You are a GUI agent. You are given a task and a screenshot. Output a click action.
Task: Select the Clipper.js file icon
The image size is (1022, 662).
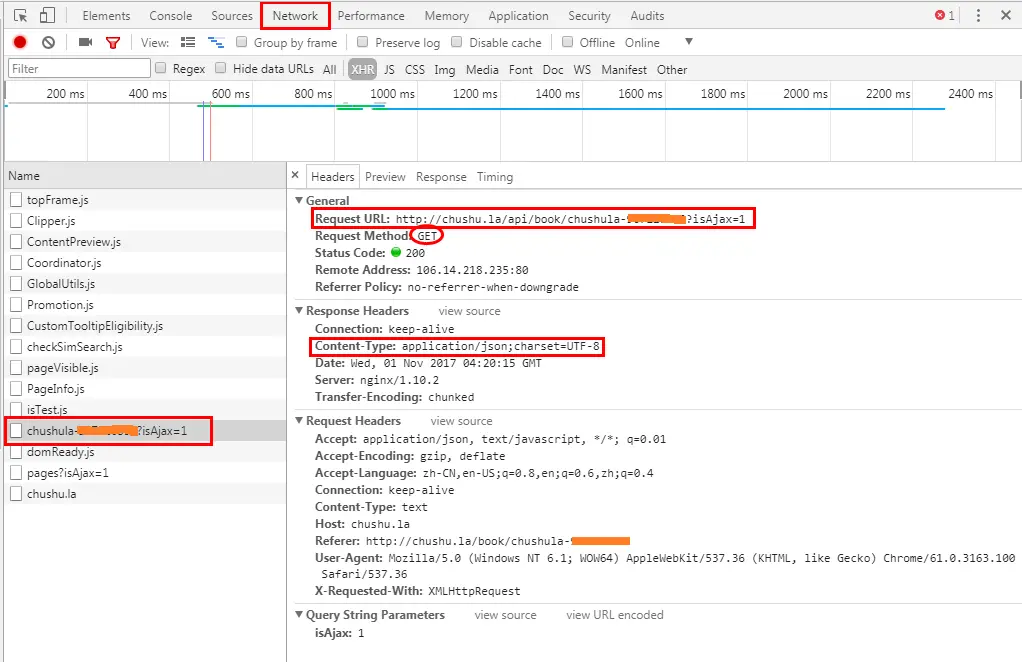tap(16, 221)
